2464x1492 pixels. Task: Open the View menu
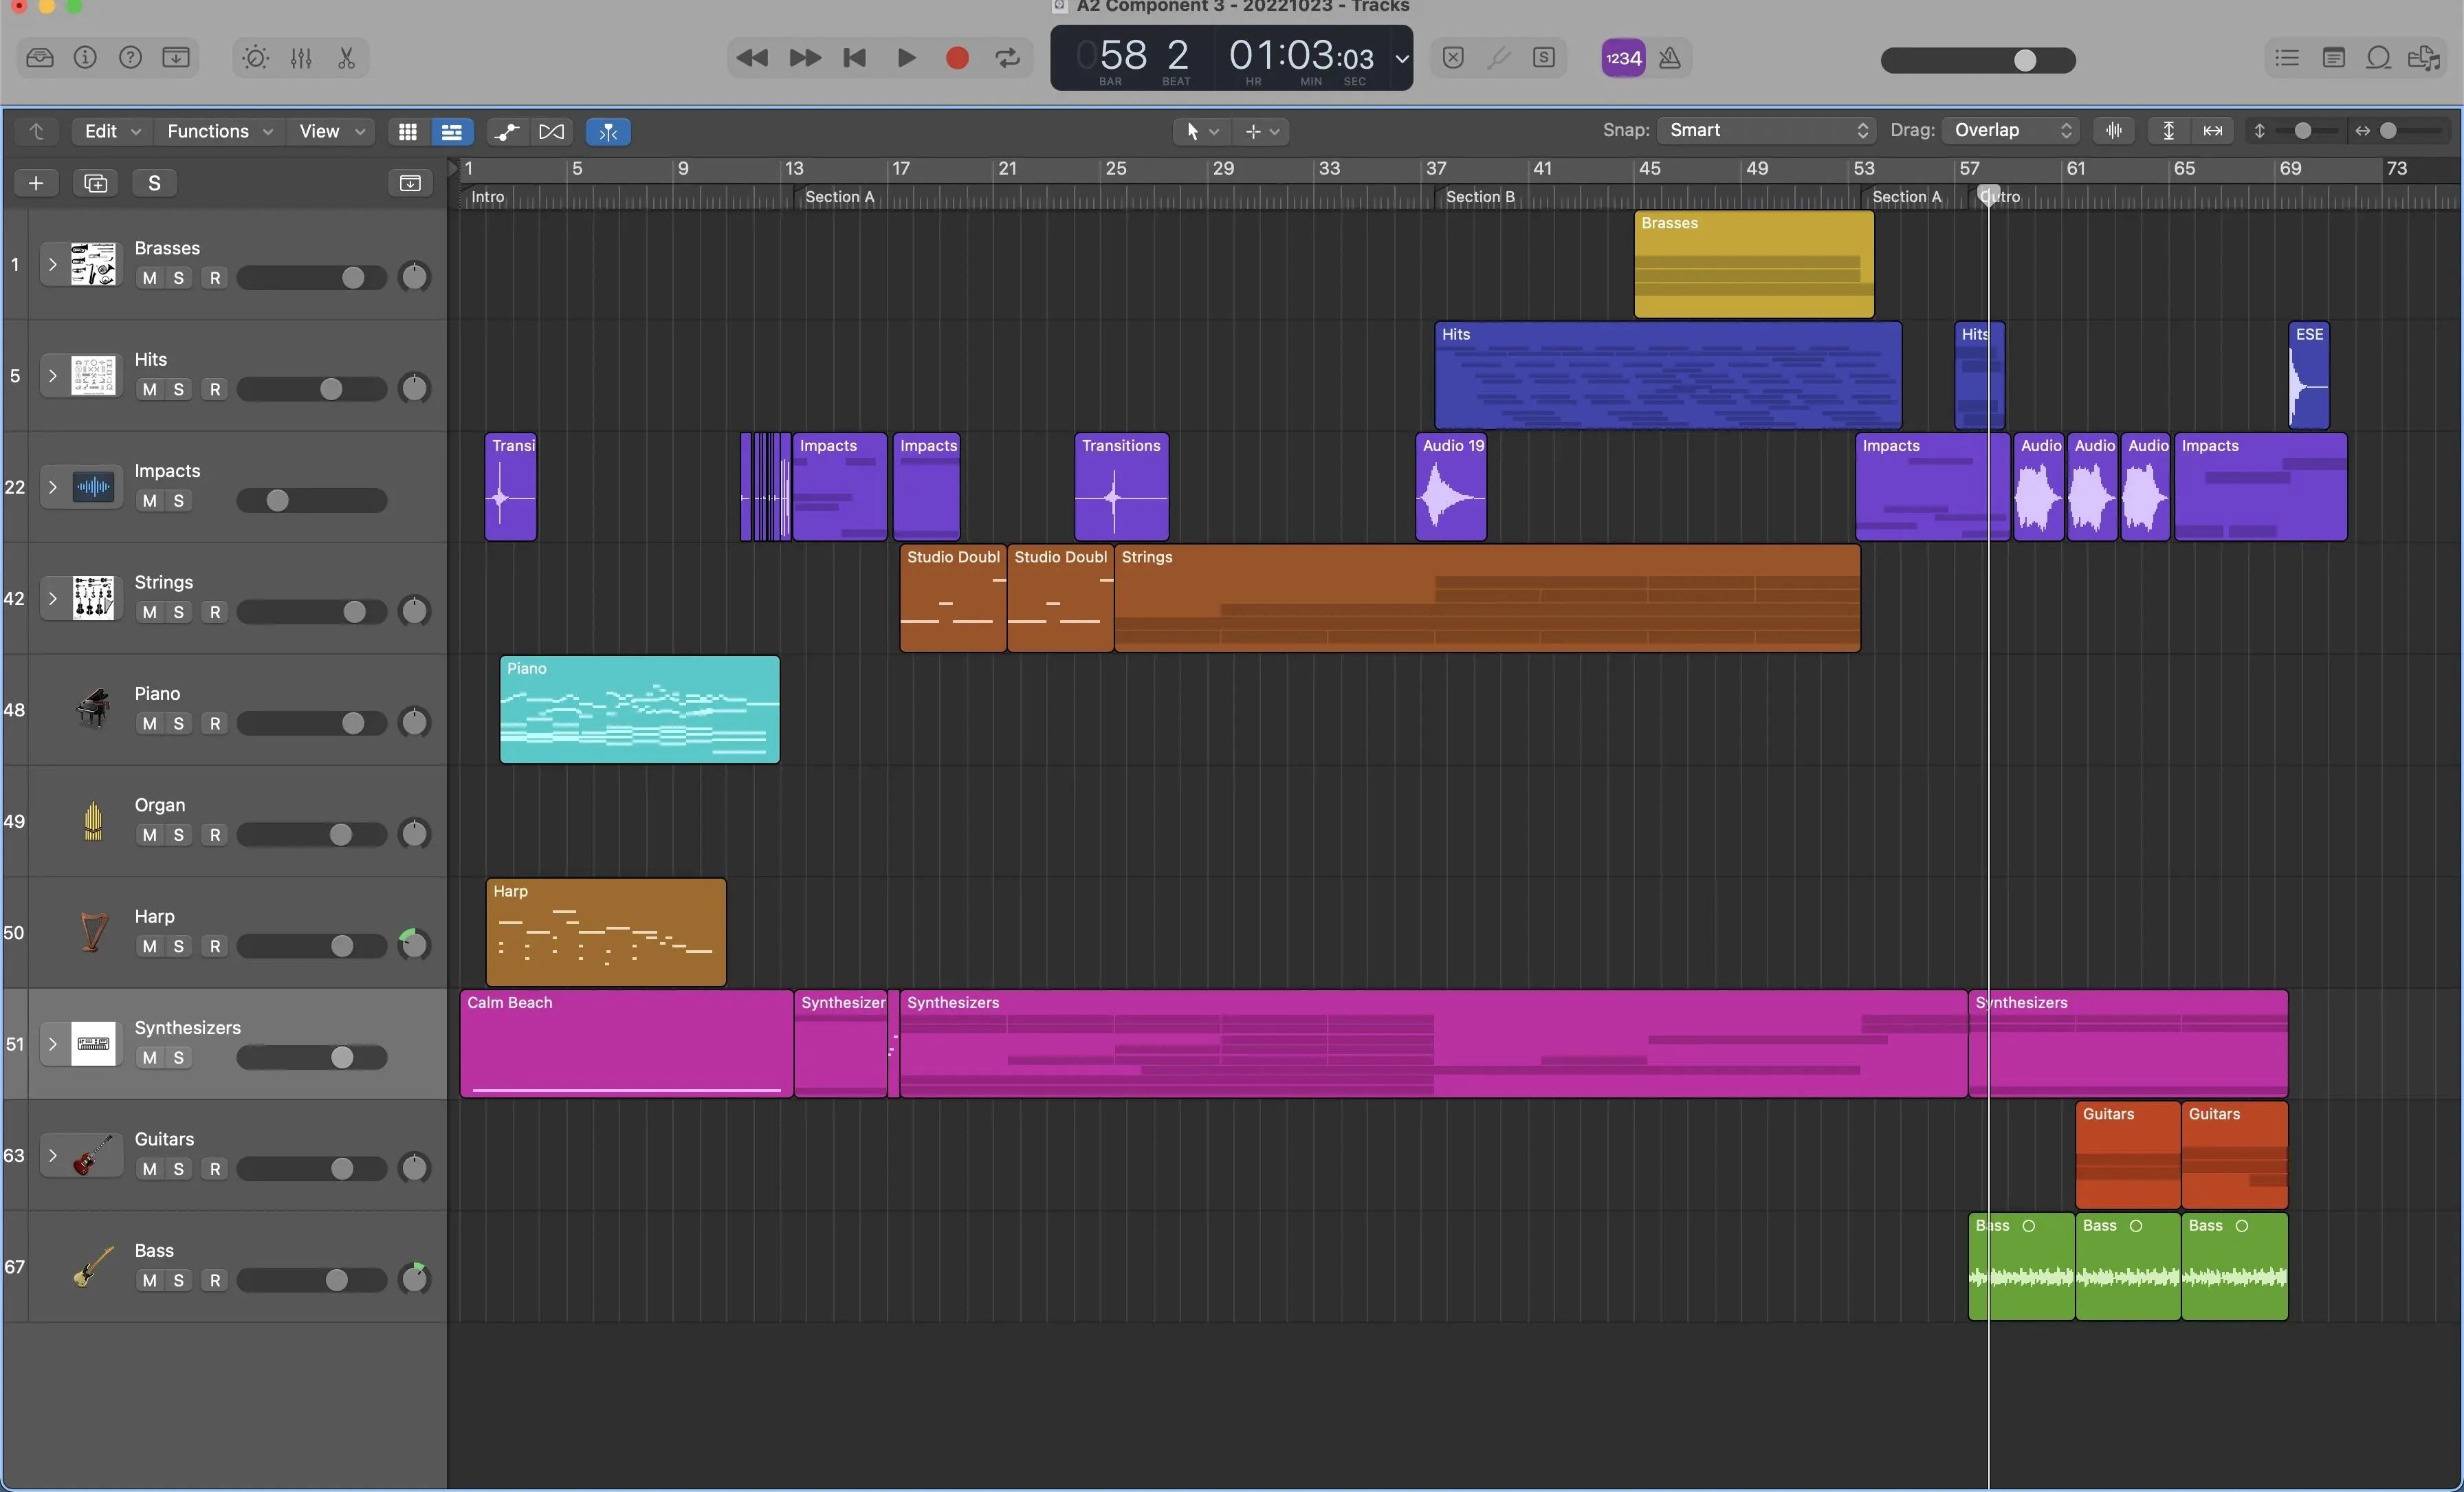[331, 131]
